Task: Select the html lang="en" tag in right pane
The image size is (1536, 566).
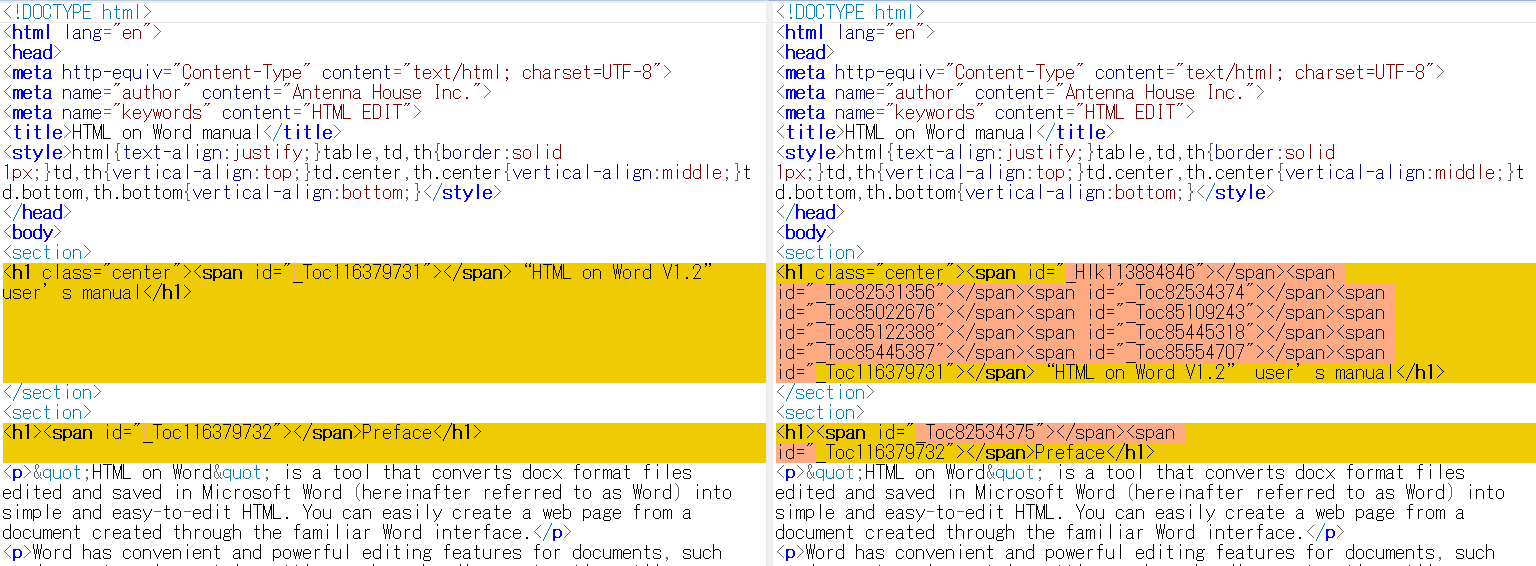Action: [855, 32]
